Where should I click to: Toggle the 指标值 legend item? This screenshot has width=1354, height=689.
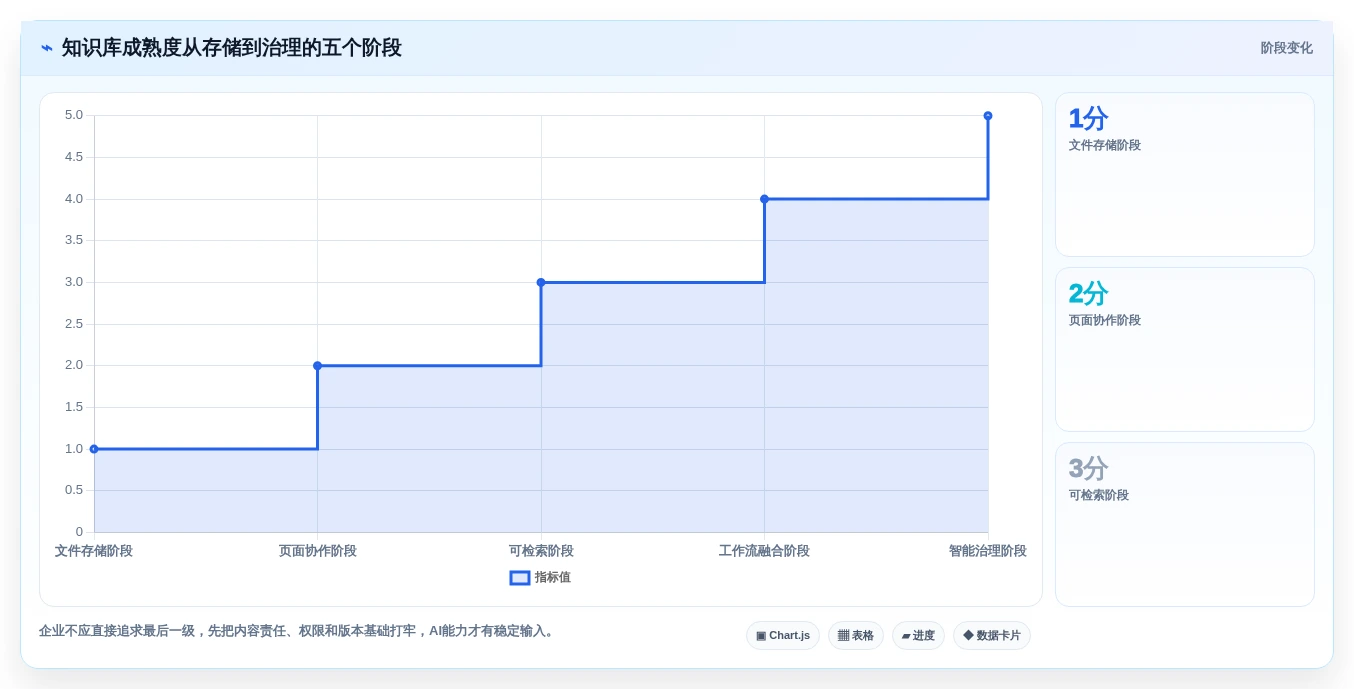click(540, 577)
